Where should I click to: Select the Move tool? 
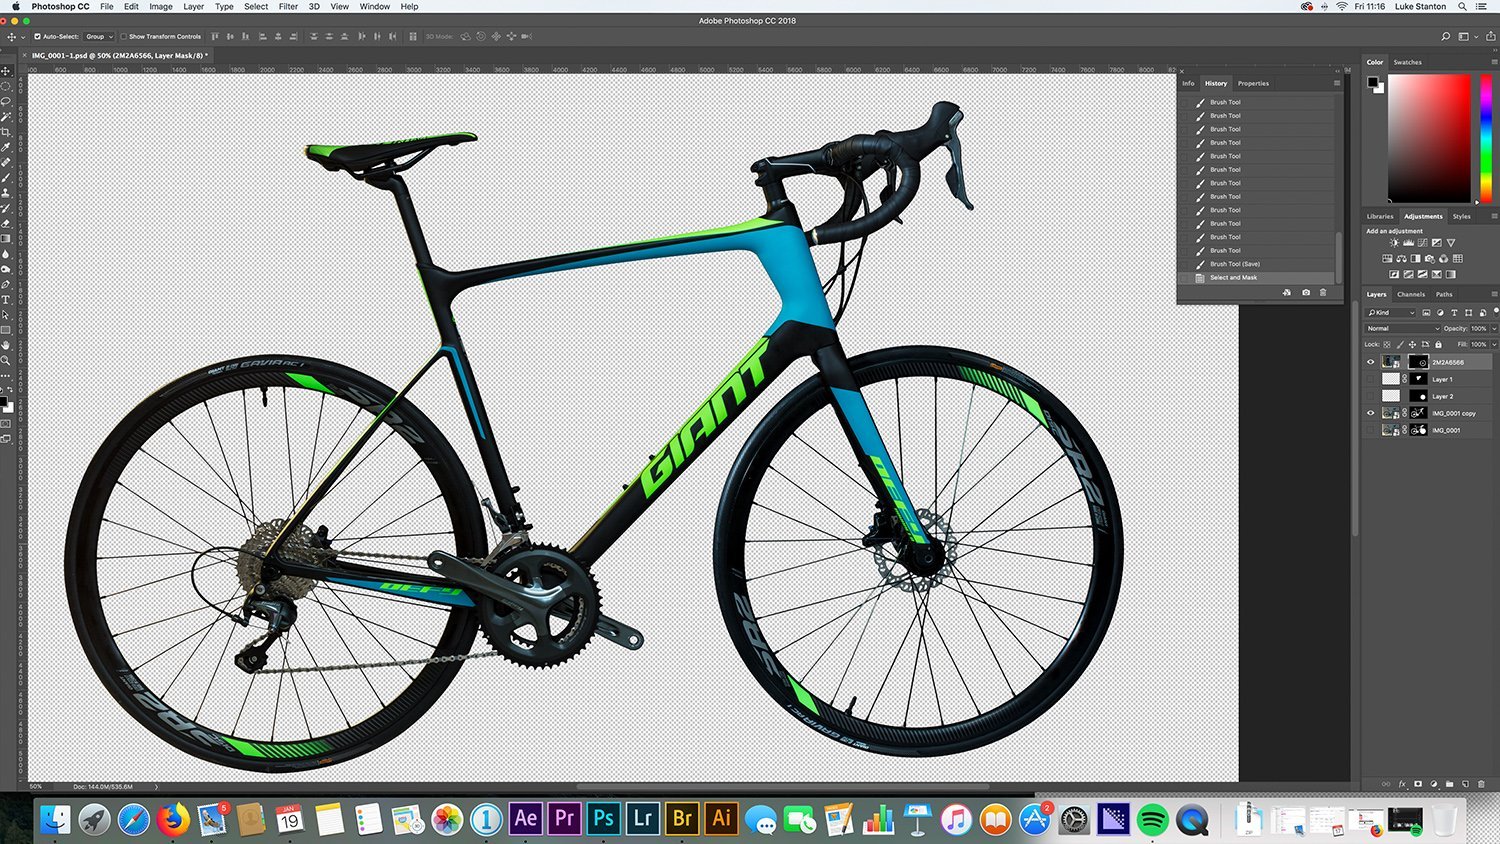pyautogui.click(x=7, y=70)
